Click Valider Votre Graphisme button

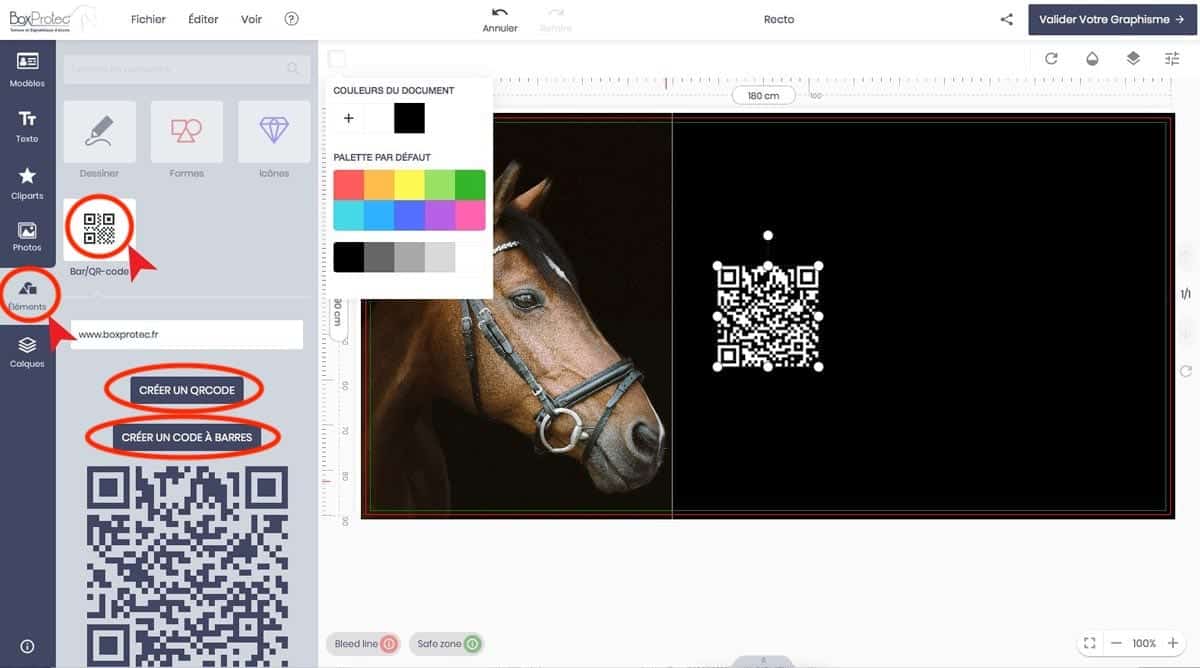(1110, 19)
